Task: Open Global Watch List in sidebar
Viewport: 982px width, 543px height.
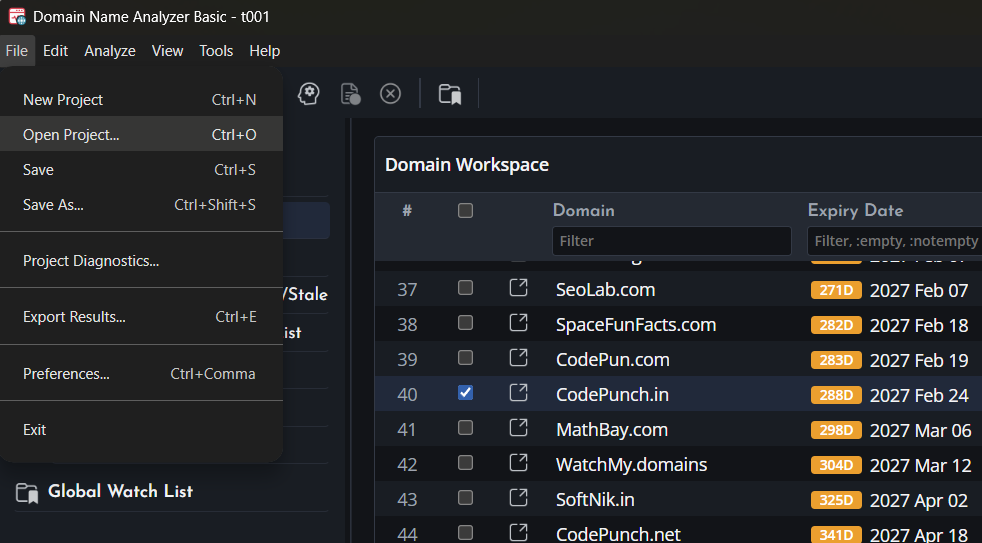Action: (x=120, y=491)
